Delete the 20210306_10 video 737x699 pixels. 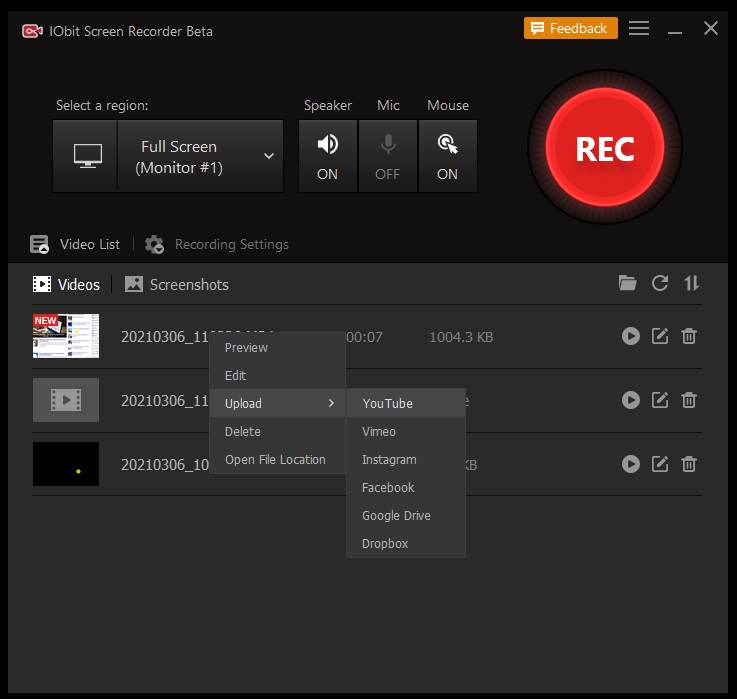click(689, 464)
